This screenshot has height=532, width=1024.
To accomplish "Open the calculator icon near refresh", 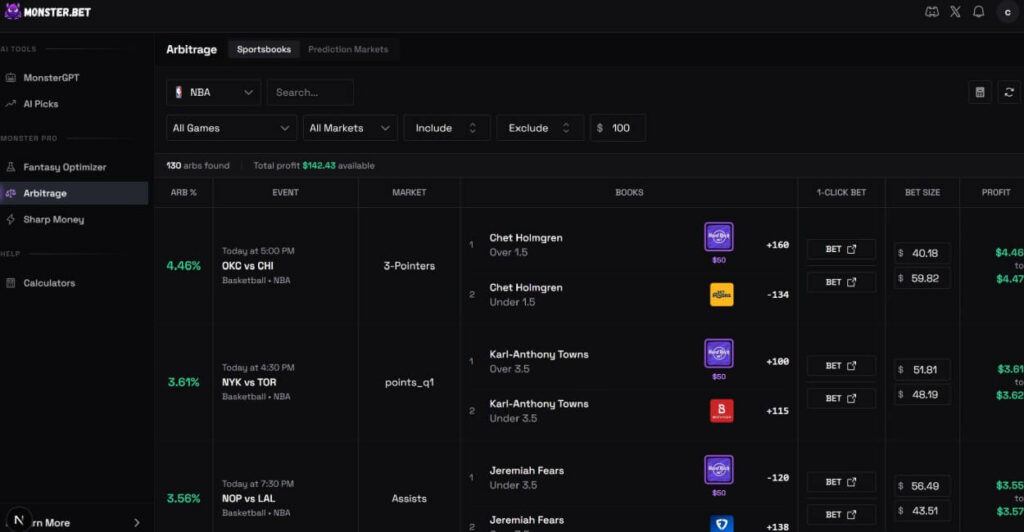I will (980, 92).
